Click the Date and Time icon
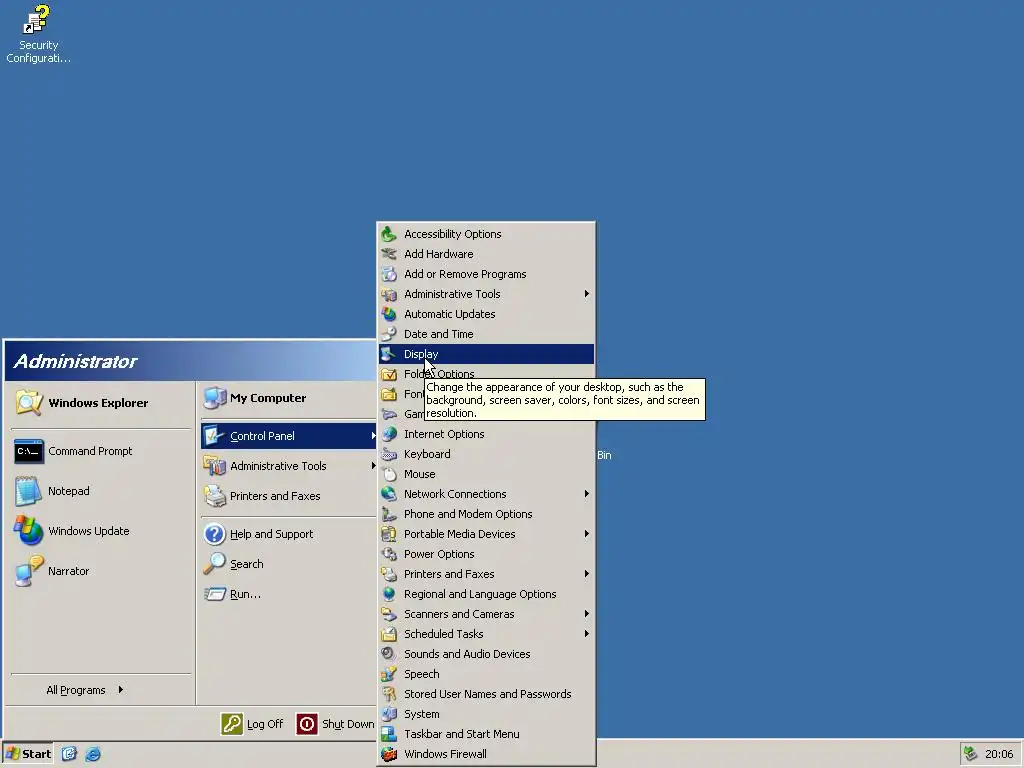 coord(389,334)
